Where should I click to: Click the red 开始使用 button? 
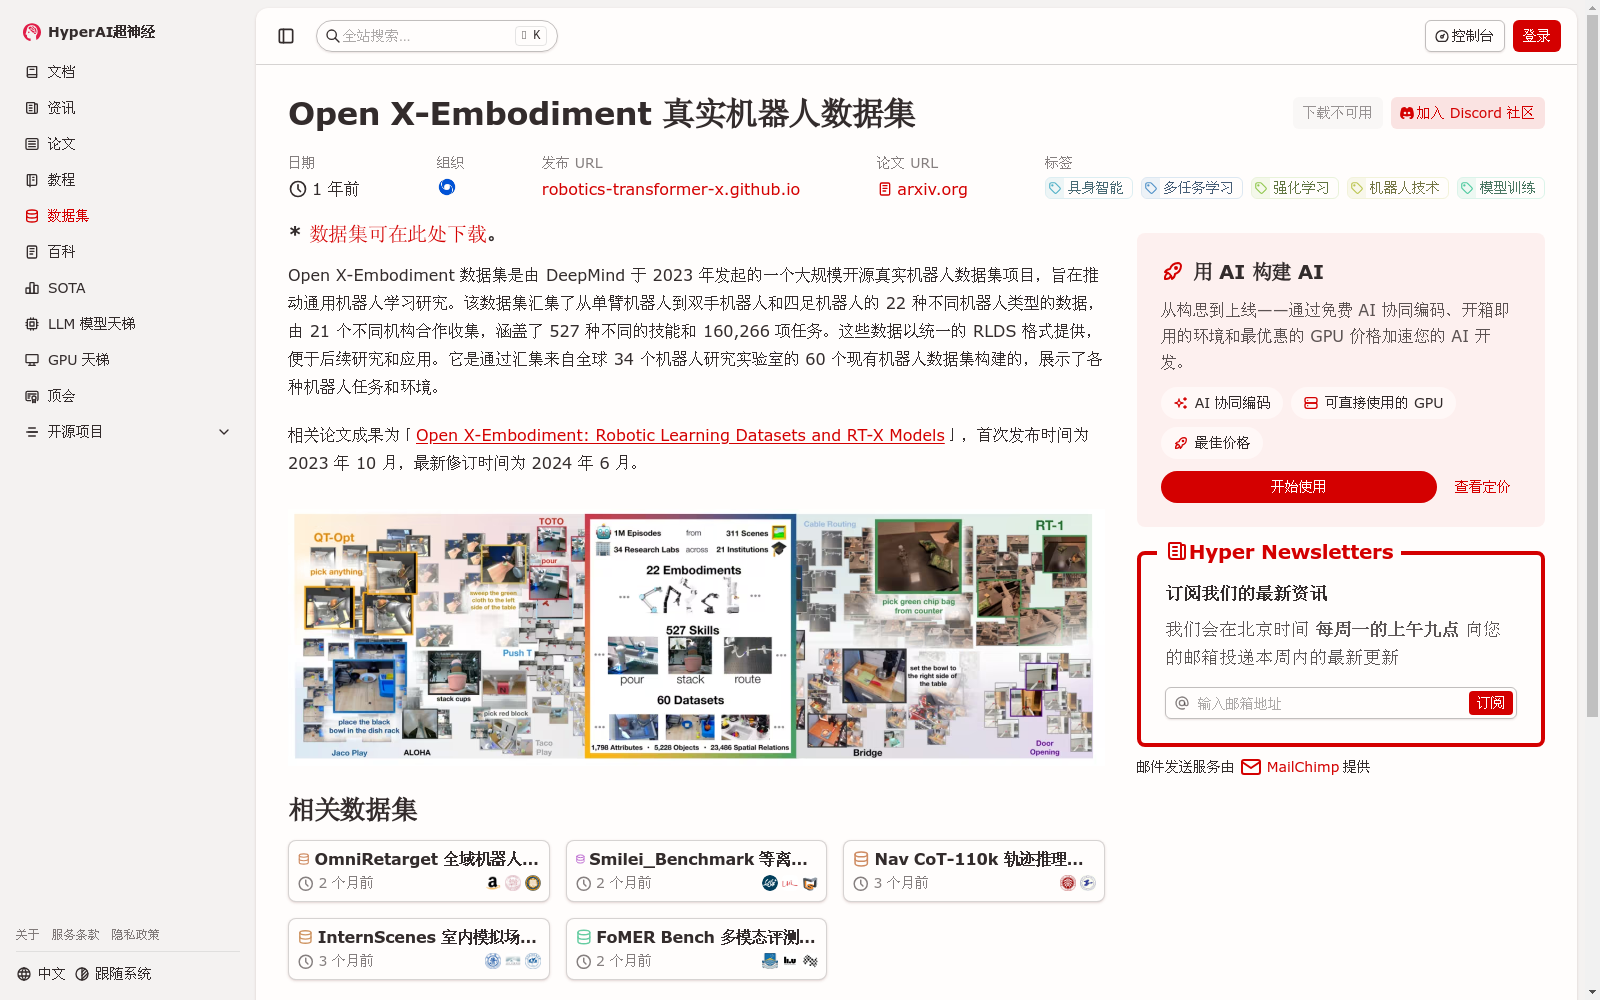[x=1298, y=487]
